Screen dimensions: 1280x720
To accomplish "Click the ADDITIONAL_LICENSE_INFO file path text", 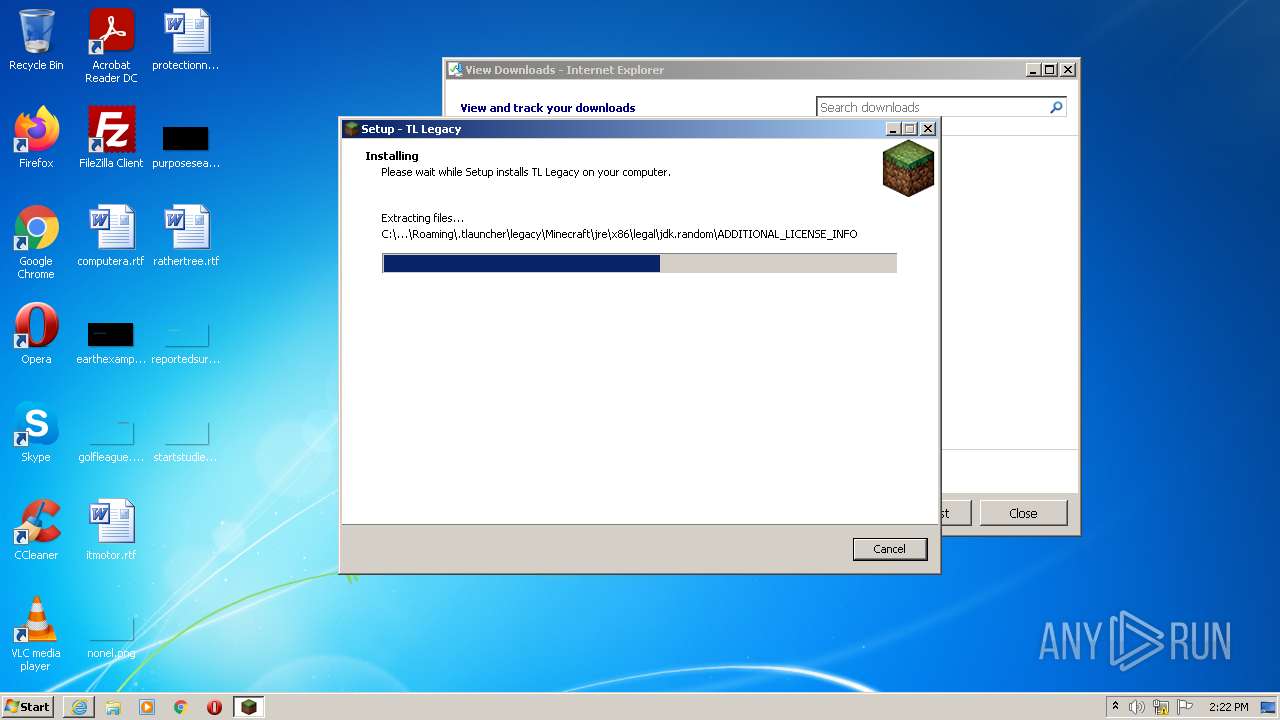I will click(x=619, y=234).
